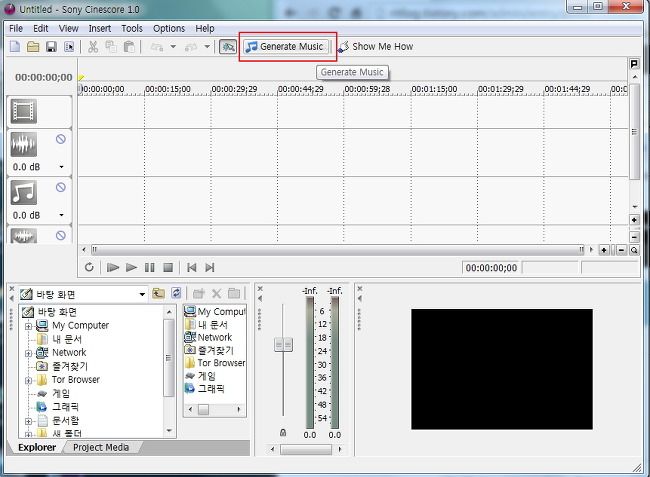Select the generated music track note icon
This screenshot has height=477, width=650.
(24, 192)
